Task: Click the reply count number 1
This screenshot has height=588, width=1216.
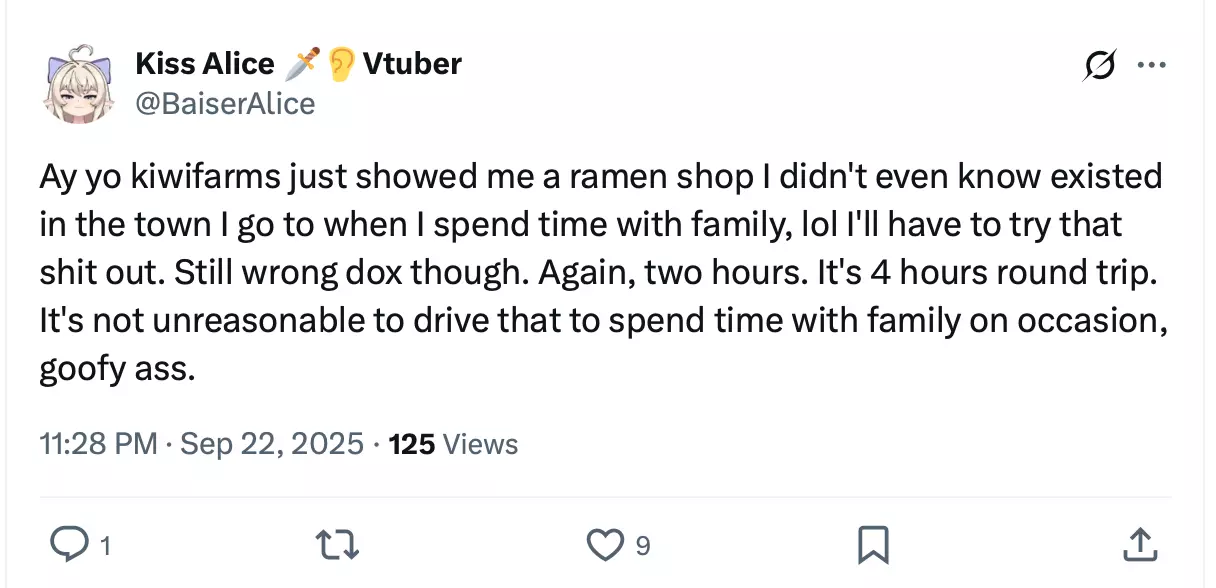Action: point(105,546)
